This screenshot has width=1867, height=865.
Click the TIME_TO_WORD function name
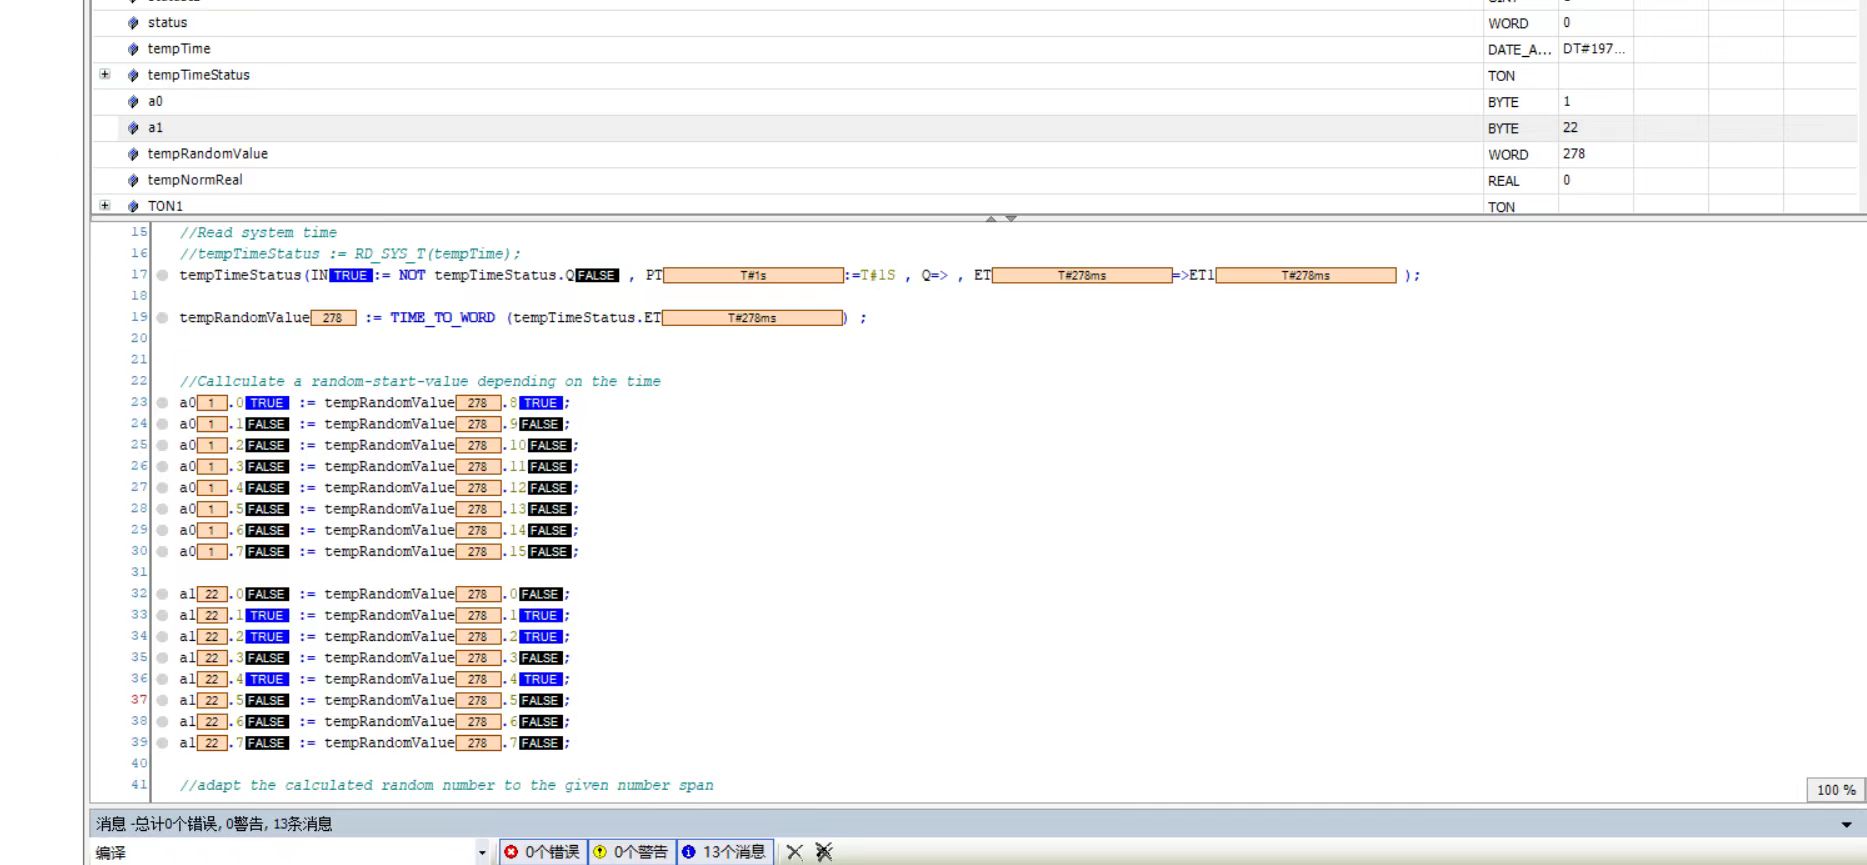click(442, 318)
